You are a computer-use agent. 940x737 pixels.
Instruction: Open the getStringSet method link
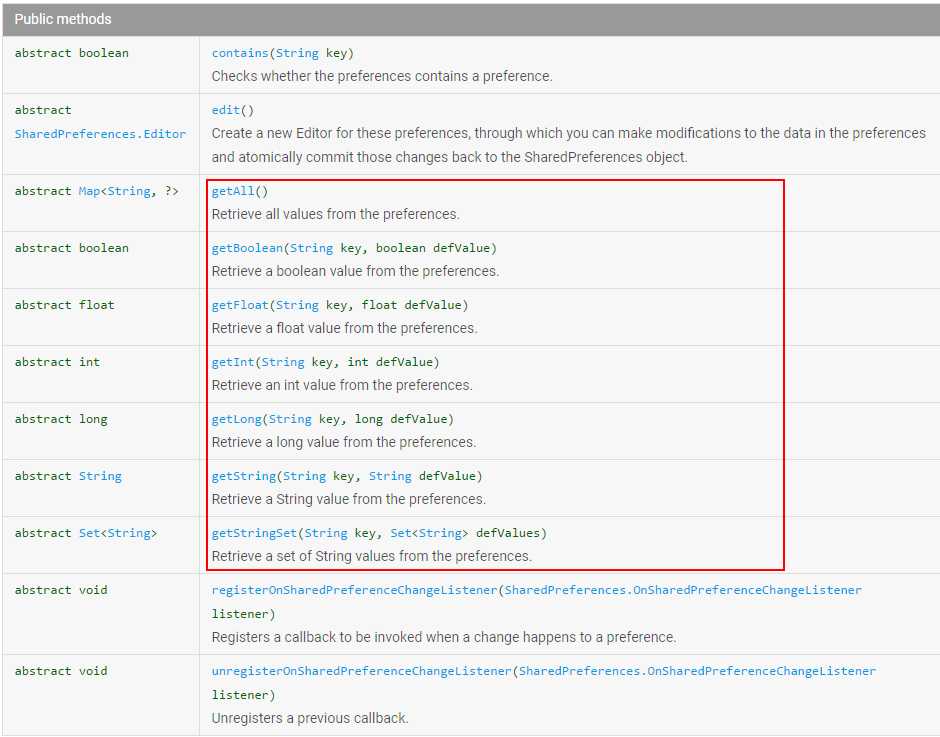pyautogui.click(x=254, y=533)
